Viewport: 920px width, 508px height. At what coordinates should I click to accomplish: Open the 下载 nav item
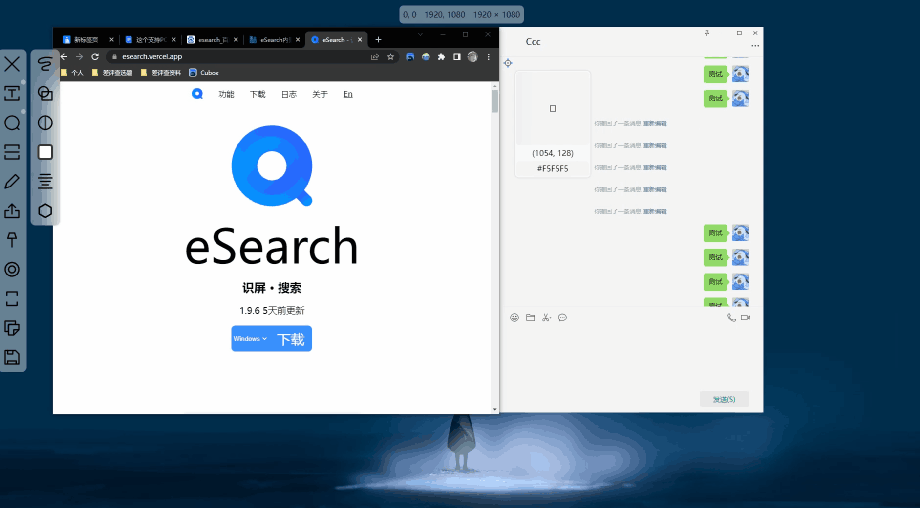tap(258, 94)
